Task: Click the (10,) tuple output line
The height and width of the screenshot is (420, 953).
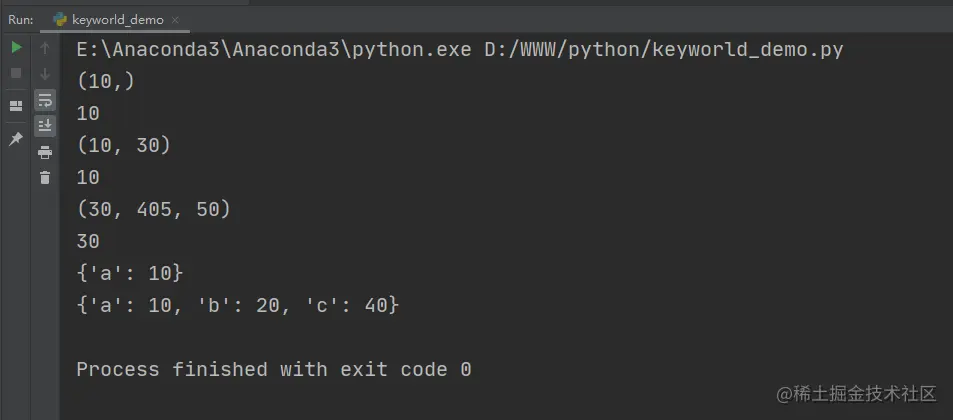Action: click(x=105, y=81)
